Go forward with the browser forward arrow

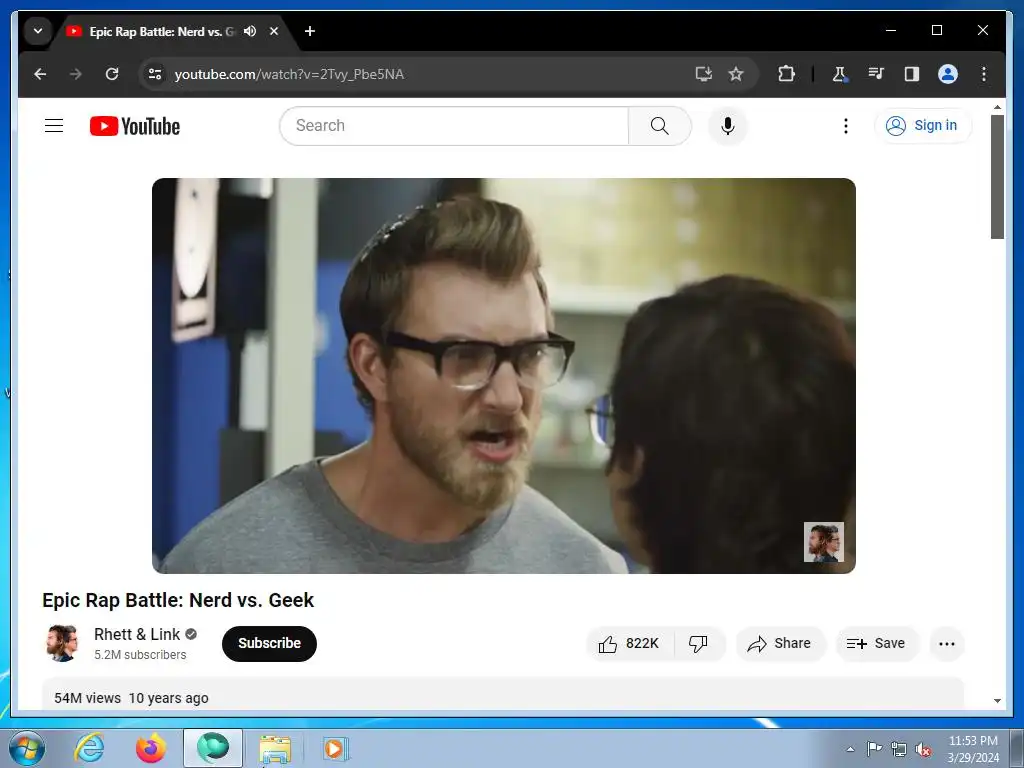(76, 74)
